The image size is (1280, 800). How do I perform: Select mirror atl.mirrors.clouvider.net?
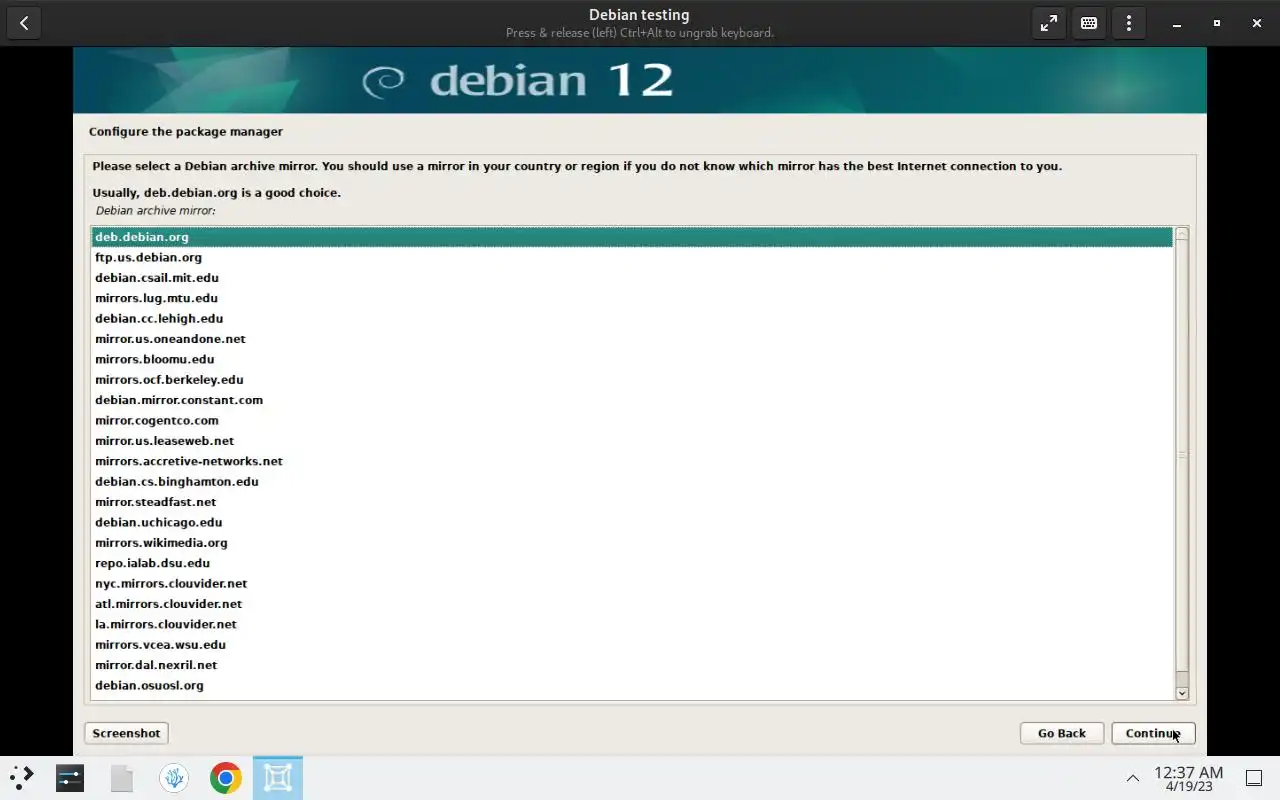(631, 604)
